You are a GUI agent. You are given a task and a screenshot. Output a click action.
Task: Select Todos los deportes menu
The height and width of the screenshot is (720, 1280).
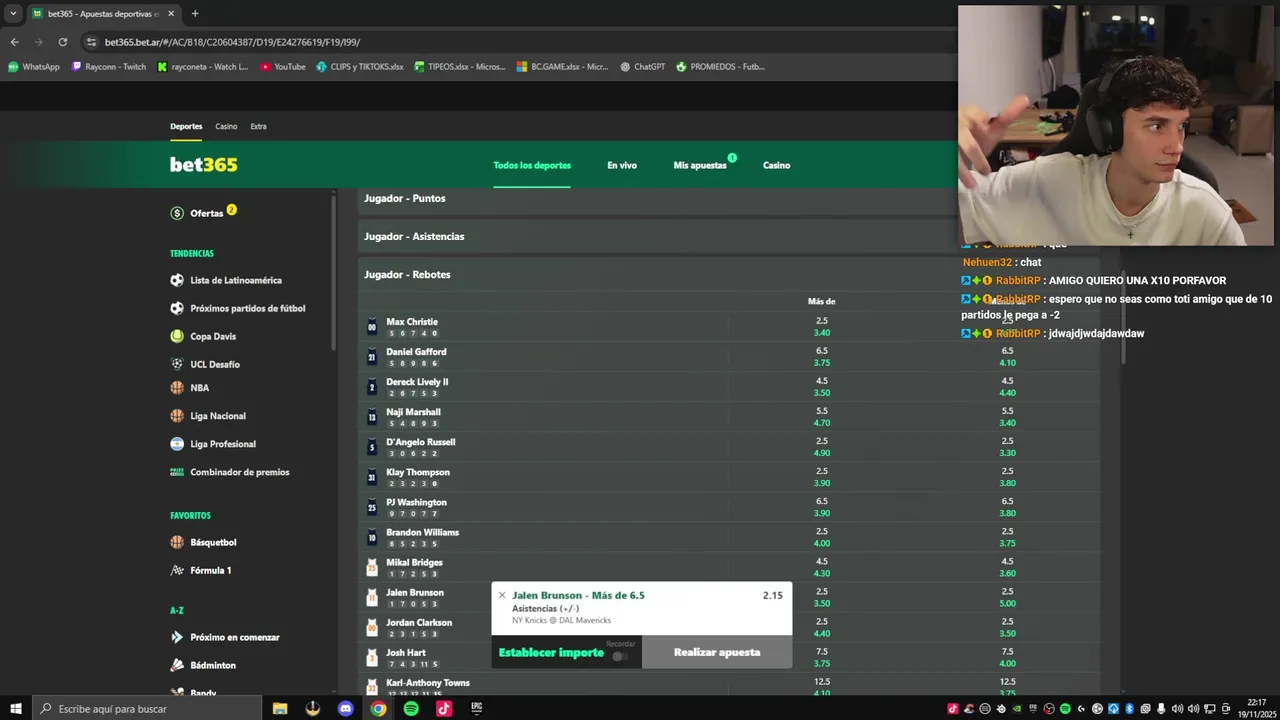[x=532, y=165]
